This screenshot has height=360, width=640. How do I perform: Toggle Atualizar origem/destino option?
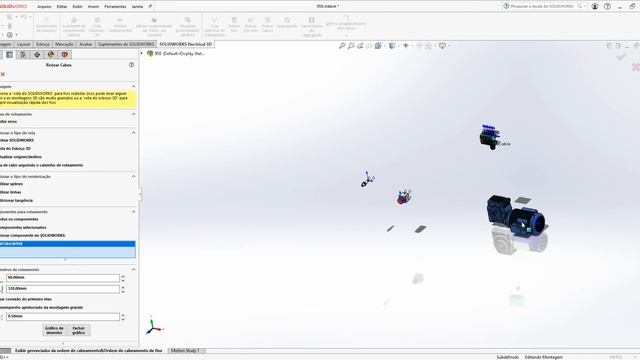click(x=21, y=157)
